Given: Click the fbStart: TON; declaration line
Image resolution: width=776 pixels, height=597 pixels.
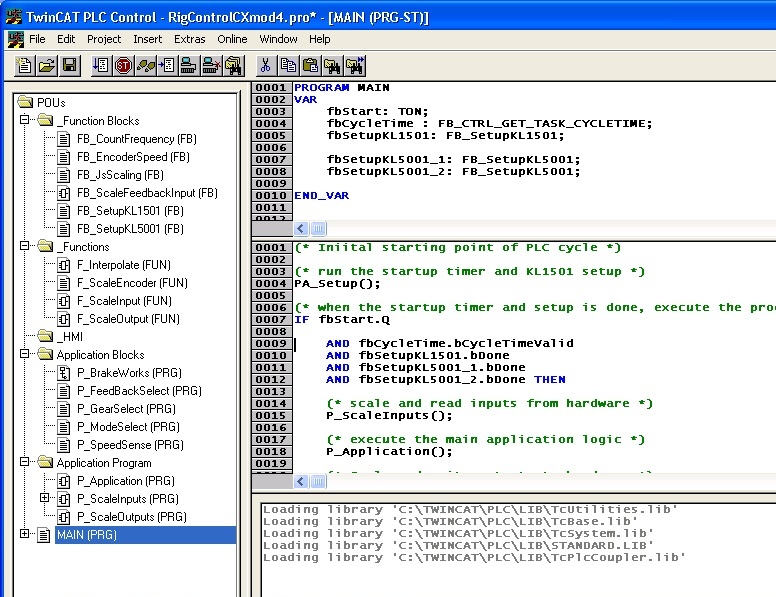Looking at the screenshot, I should click(377, 111).
